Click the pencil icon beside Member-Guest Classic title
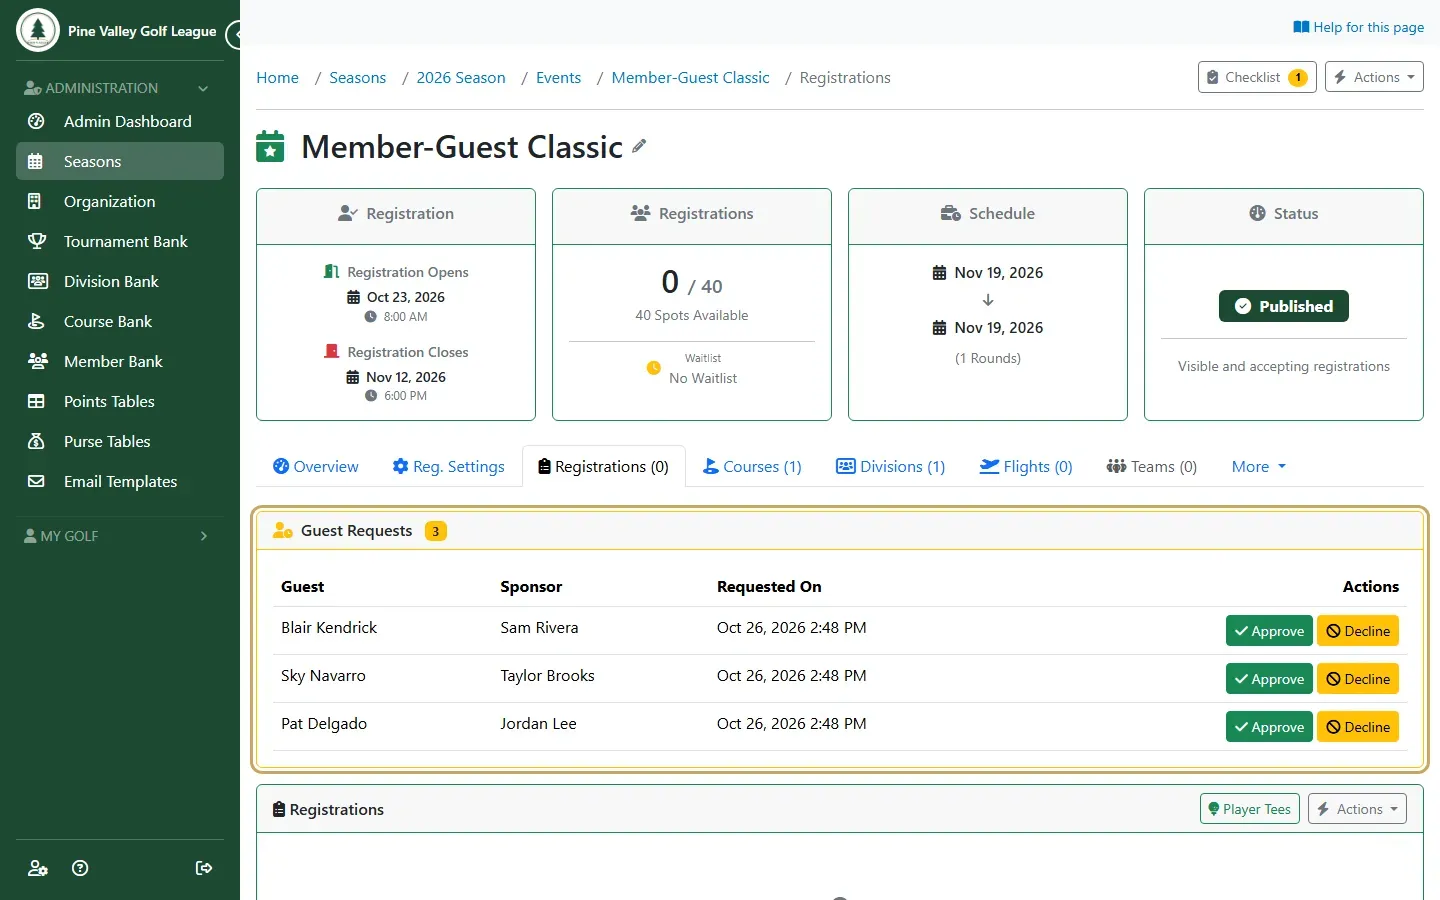This screenshot has height=900, width=1440. coord(639,146)
